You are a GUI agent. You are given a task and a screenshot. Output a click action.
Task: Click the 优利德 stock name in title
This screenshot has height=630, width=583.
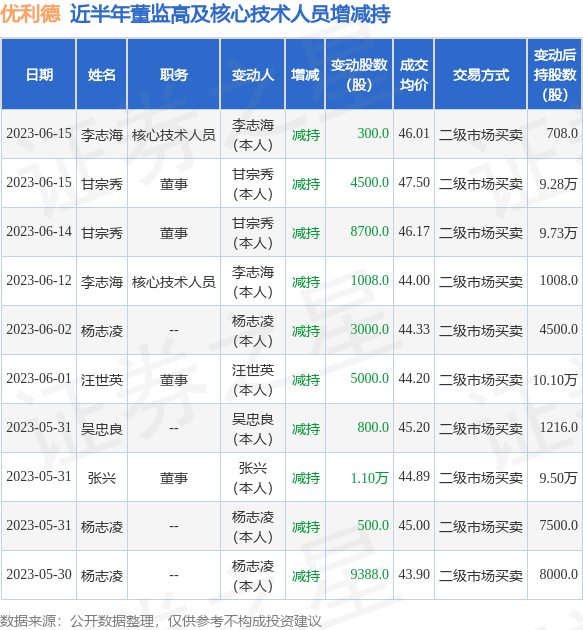point(31,14)
